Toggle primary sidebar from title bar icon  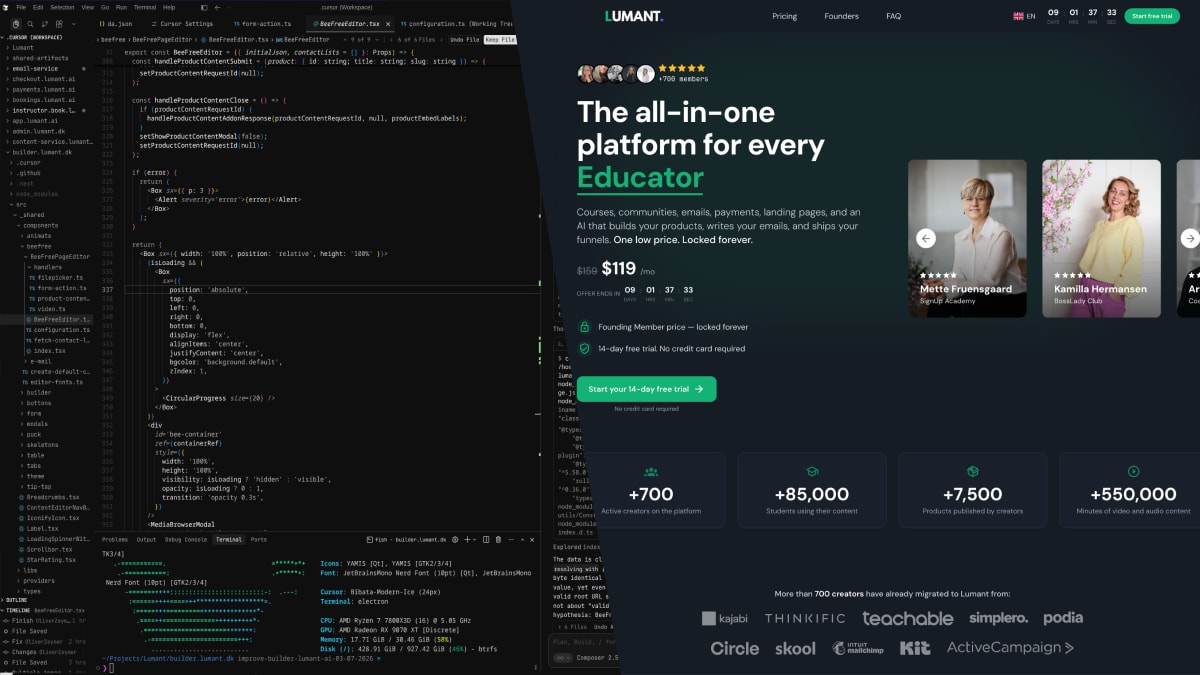pyautogui.click(x=204, y=8)
